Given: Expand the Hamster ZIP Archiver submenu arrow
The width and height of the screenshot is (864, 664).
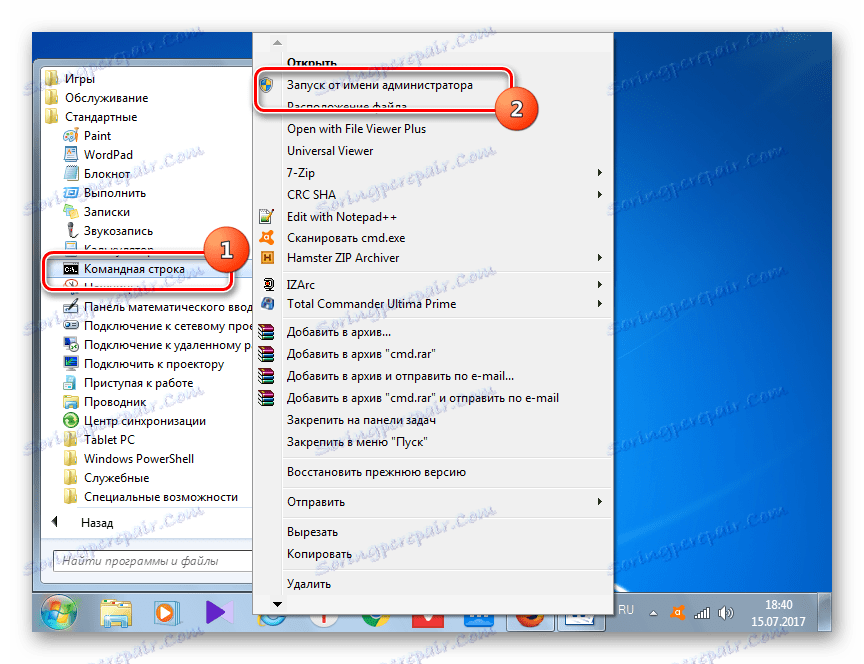Looking at the screenshot, I should 600,257.
